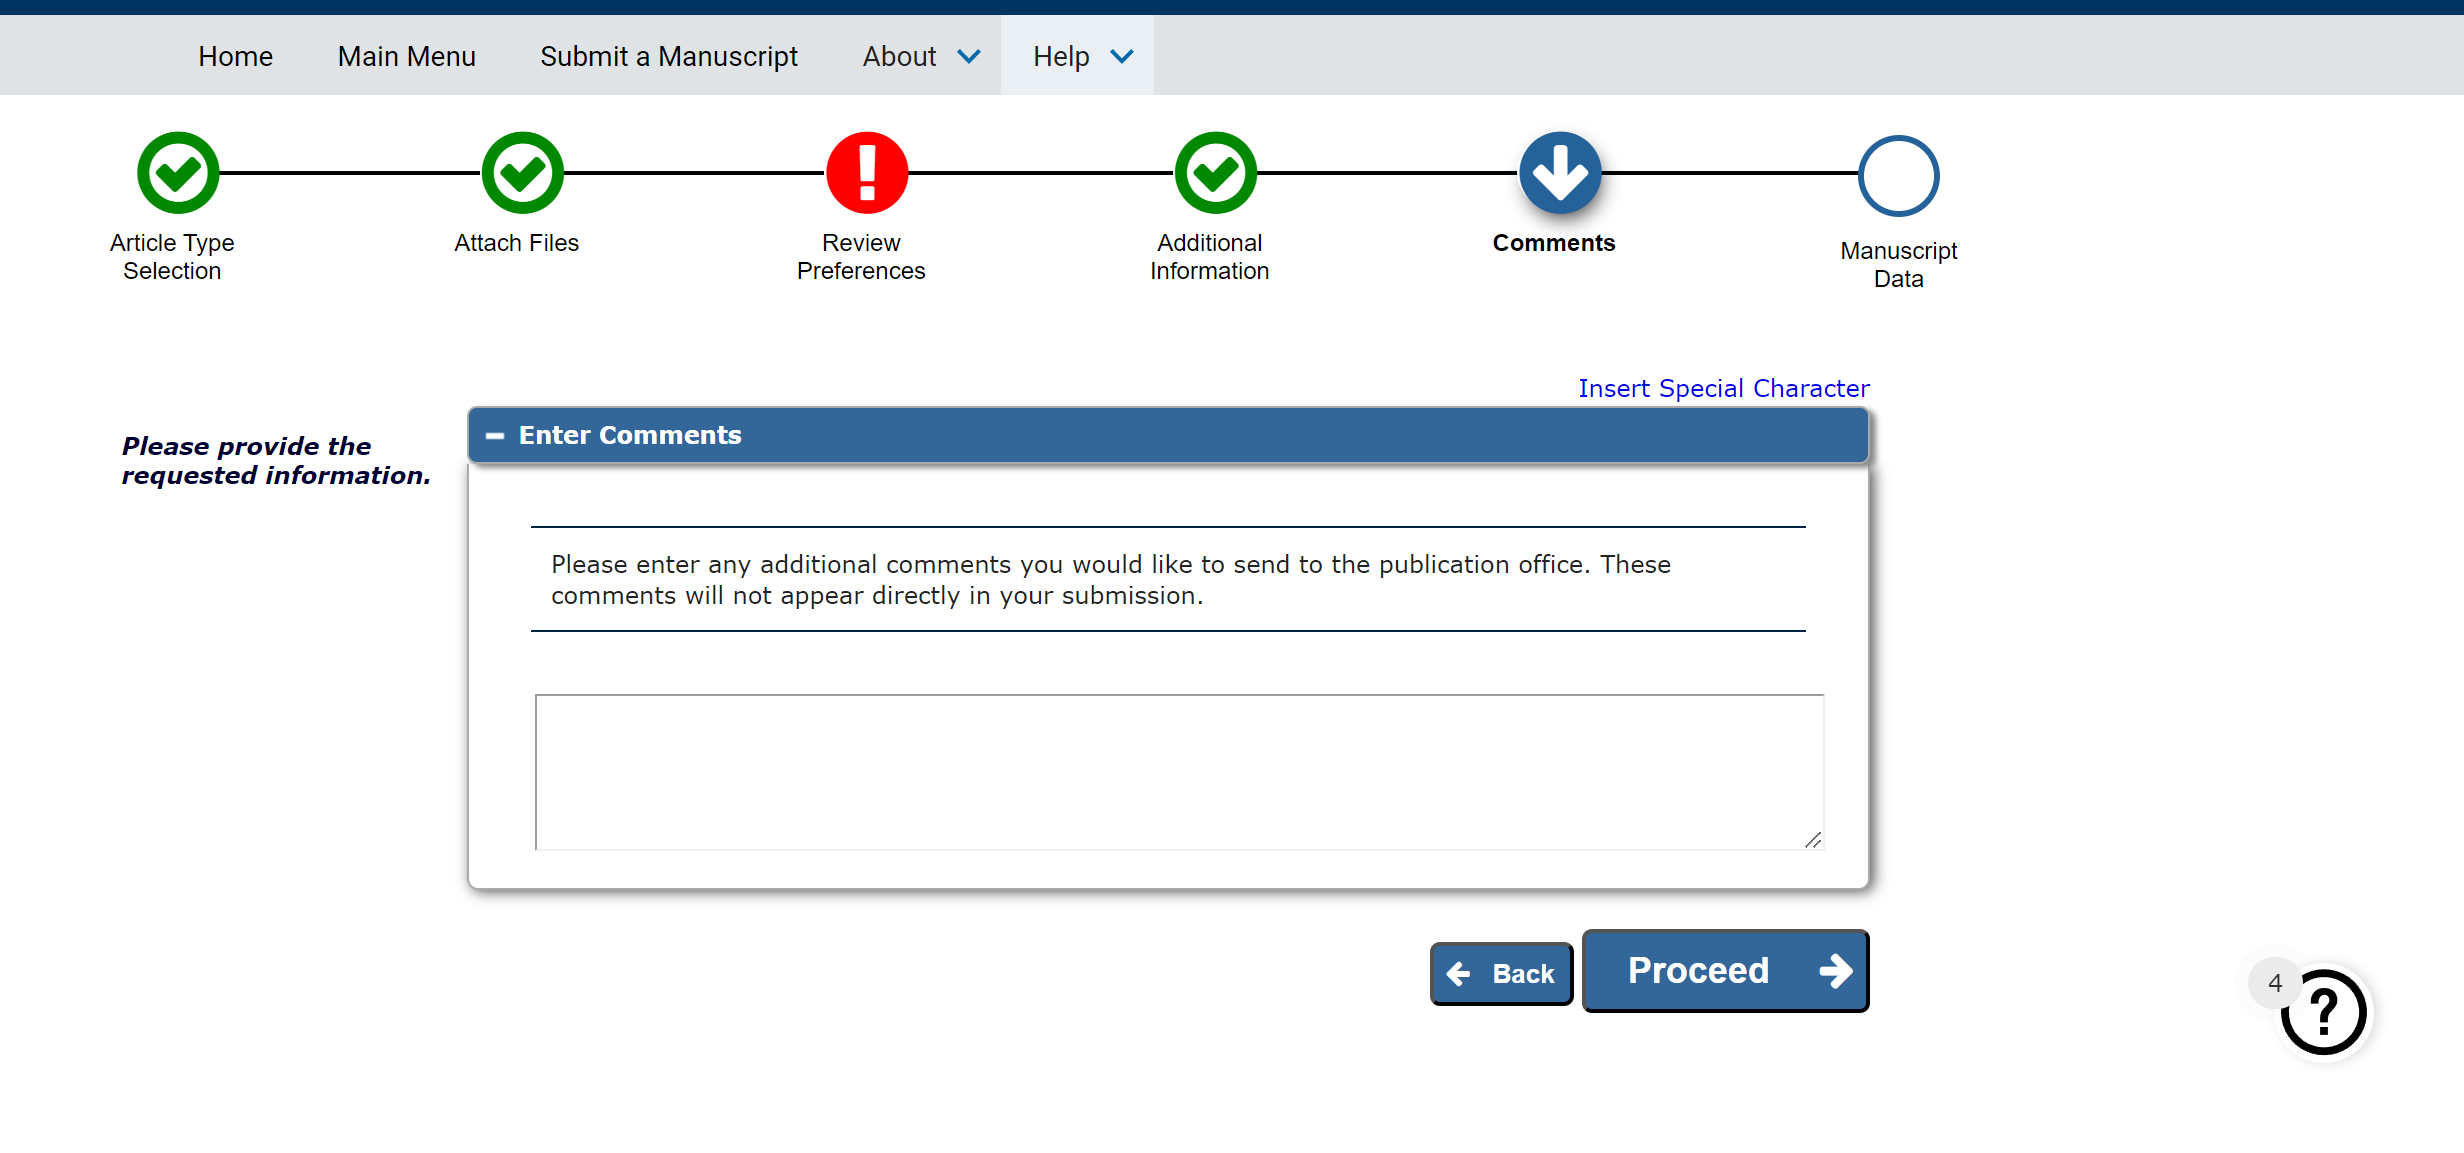Open the Home menu item
The width and height of the screenshot is (2464, 1153).
(x=235, y=57)
